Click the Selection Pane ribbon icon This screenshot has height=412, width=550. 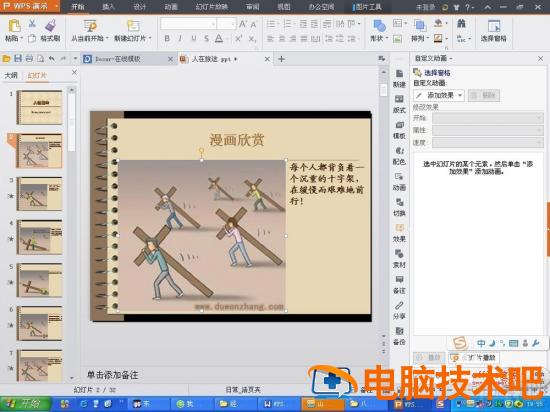pyautogui.click(x=494, y=26)
